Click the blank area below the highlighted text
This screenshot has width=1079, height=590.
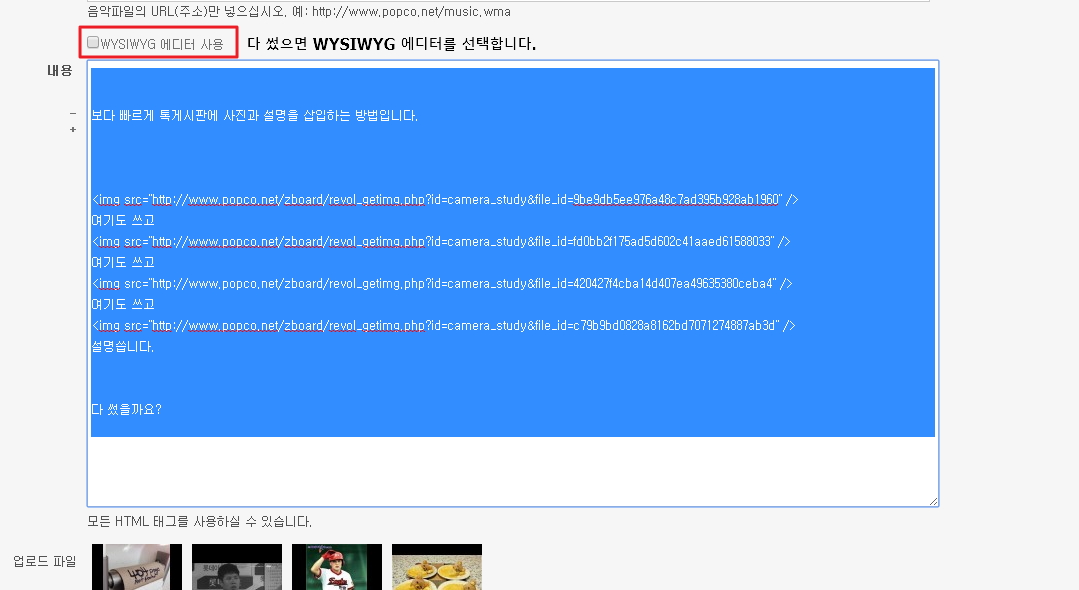(x=512, y=470)
